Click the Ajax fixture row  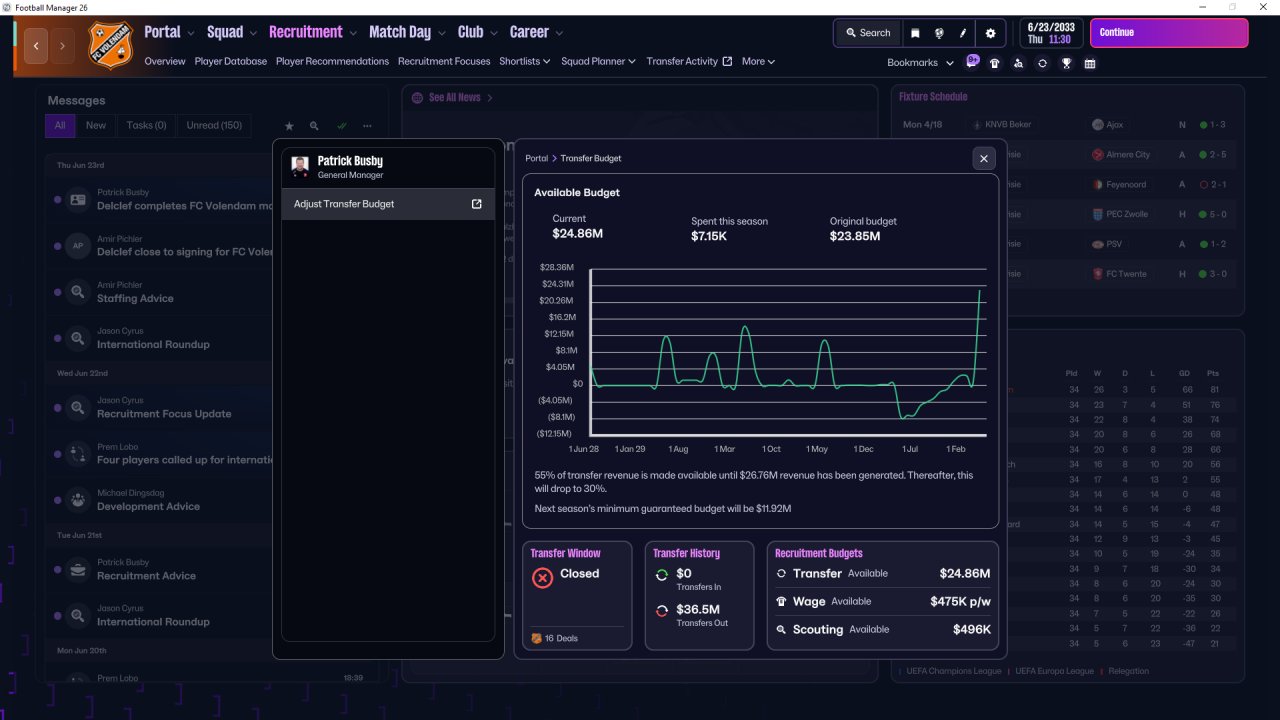tap(1067, 125)
